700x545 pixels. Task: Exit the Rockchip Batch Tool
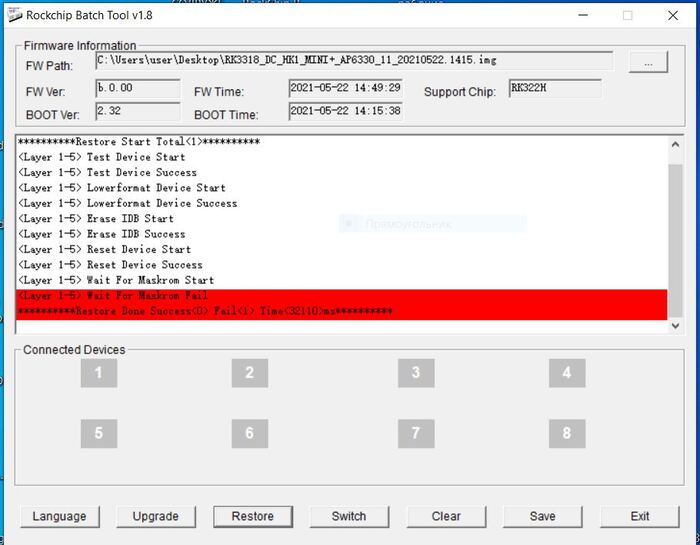(640, 516)
